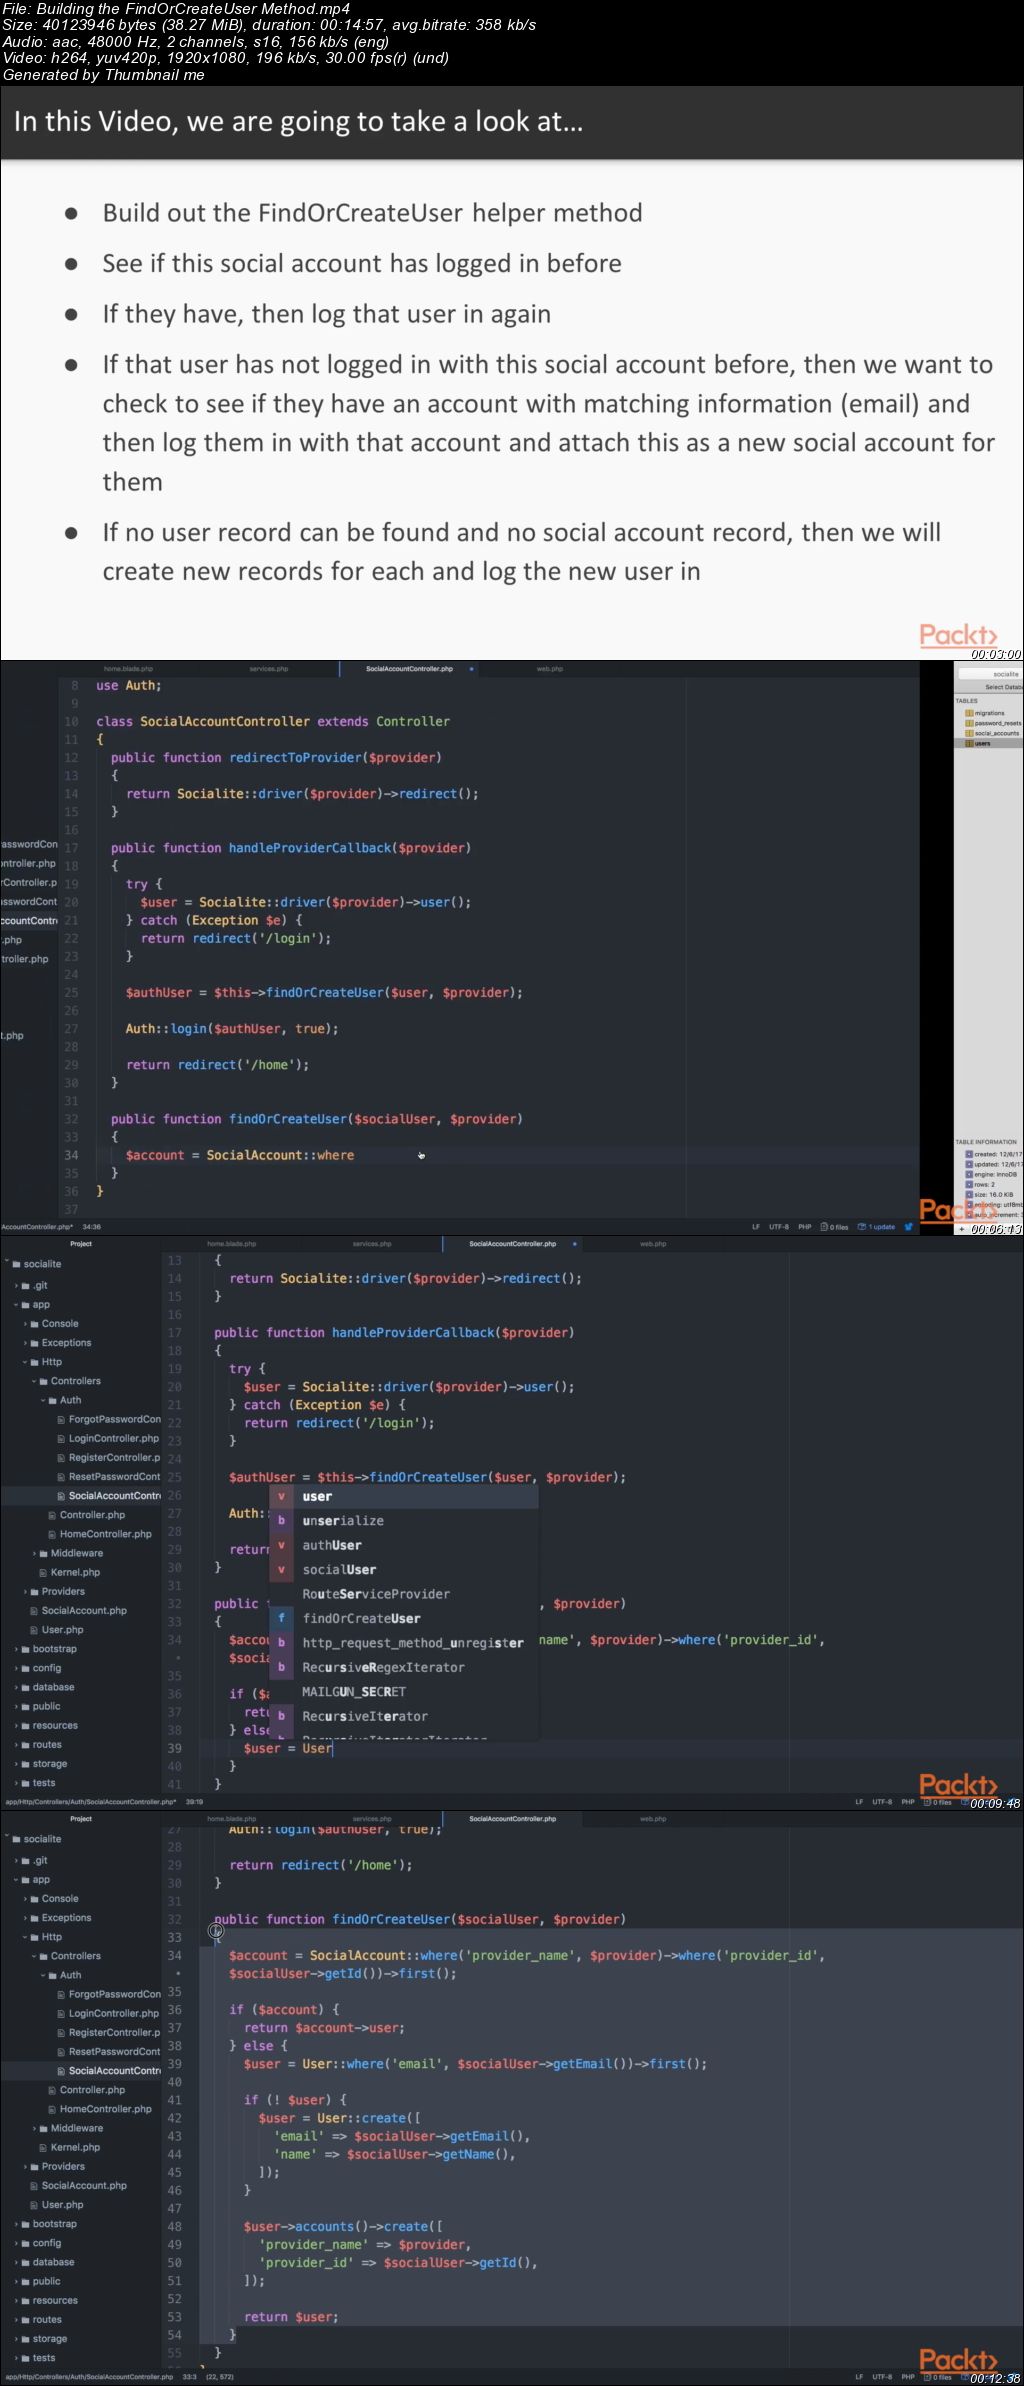Click PHP grammar selector in the 00:12:38 status bar

(x=908, y=2377)
